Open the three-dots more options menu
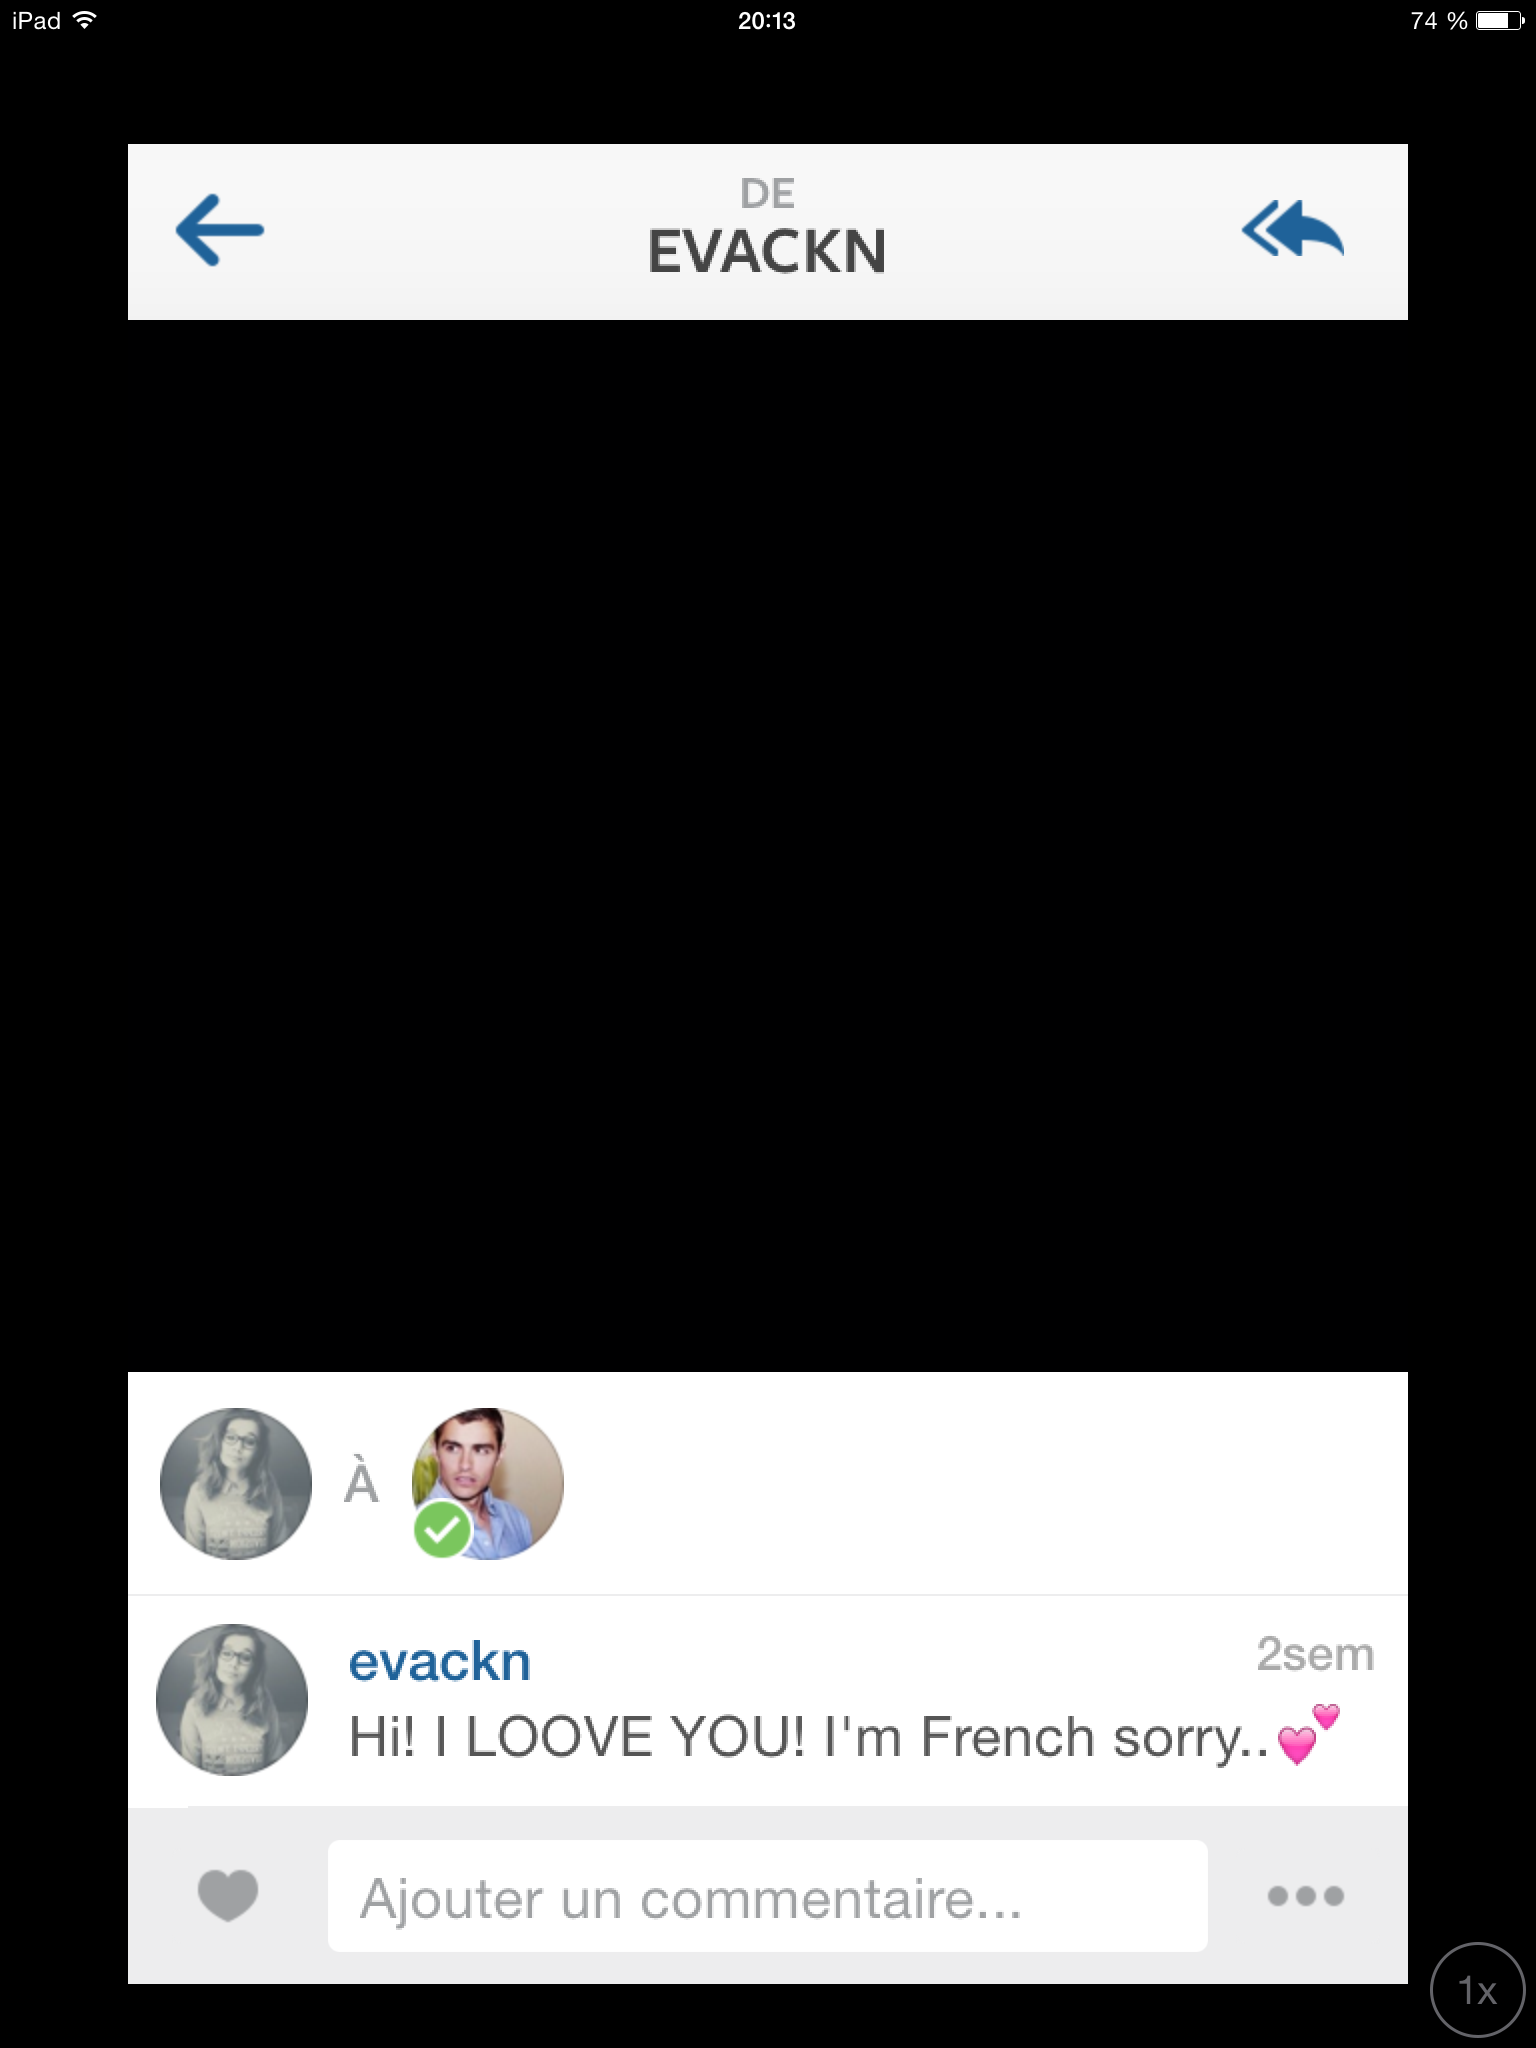 [x=1305, y=1895]
